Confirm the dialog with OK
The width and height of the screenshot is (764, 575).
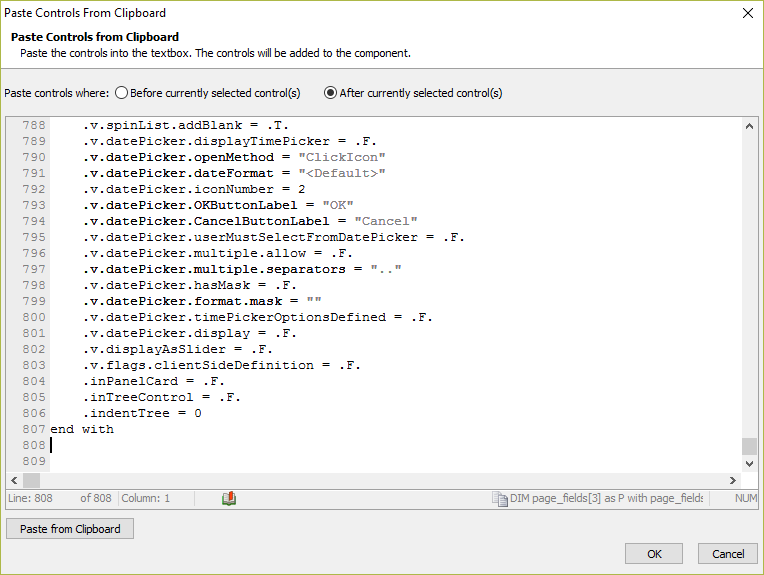pos(654,554)
